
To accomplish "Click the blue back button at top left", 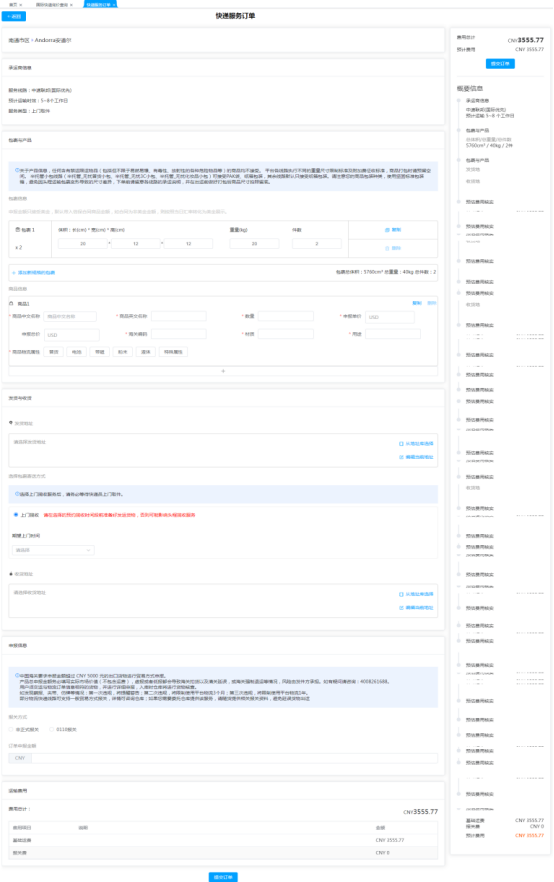I will tap(14, 16).
